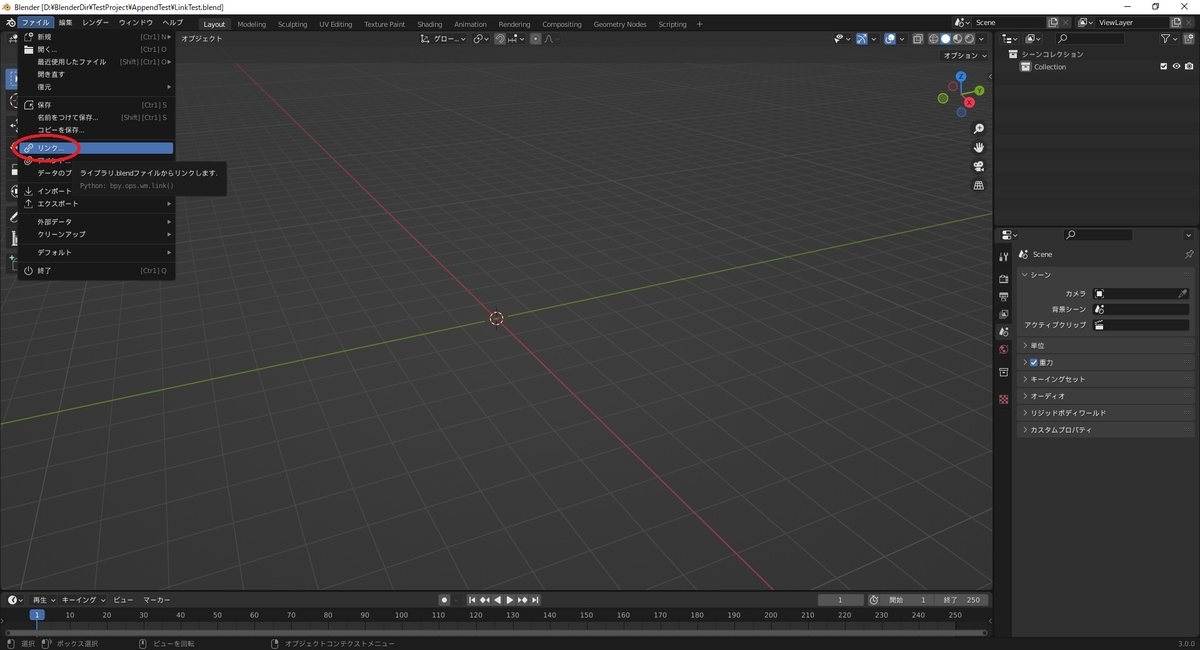This screenshot has width=1200, height=650.
Task: Toggle the 重力 checkbox
Action: [x=1034, y=362]
